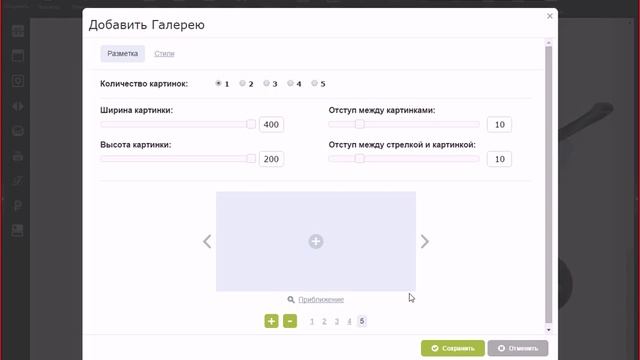The image size is (640, 360).
Task: Click the magnifier icon beside Приближение
Action: point(291,300)
